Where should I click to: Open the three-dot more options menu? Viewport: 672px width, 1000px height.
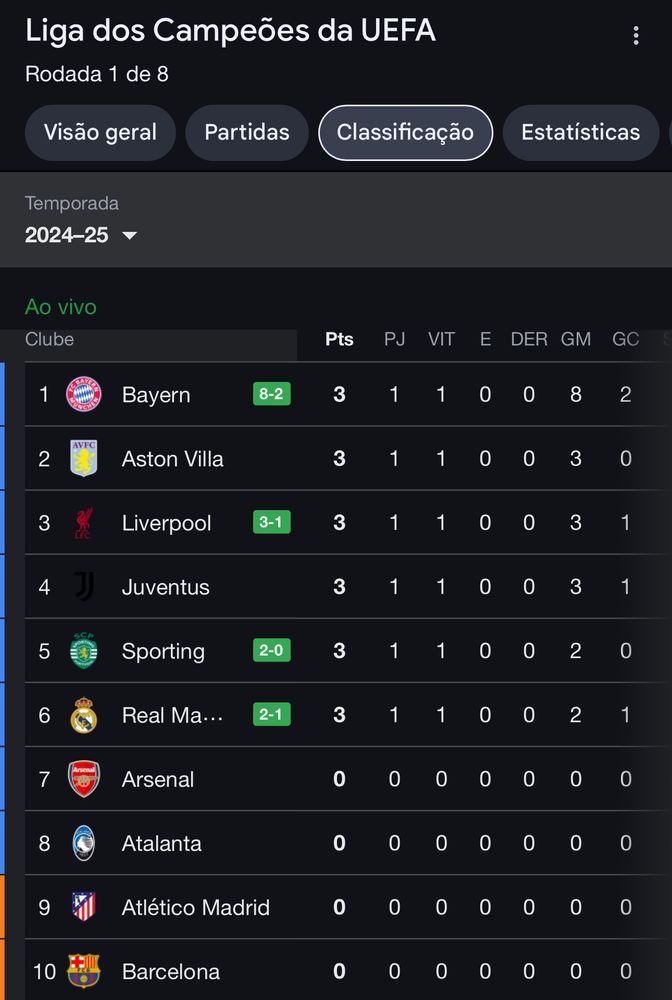point(636,36)
